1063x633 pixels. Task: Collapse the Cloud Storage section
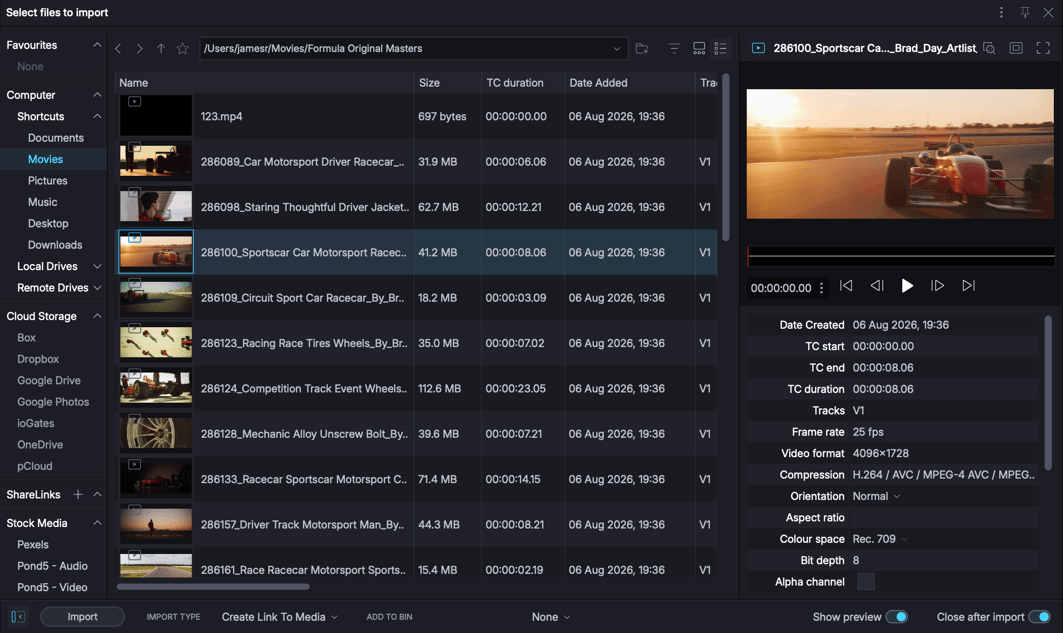[x=97, y=316]
